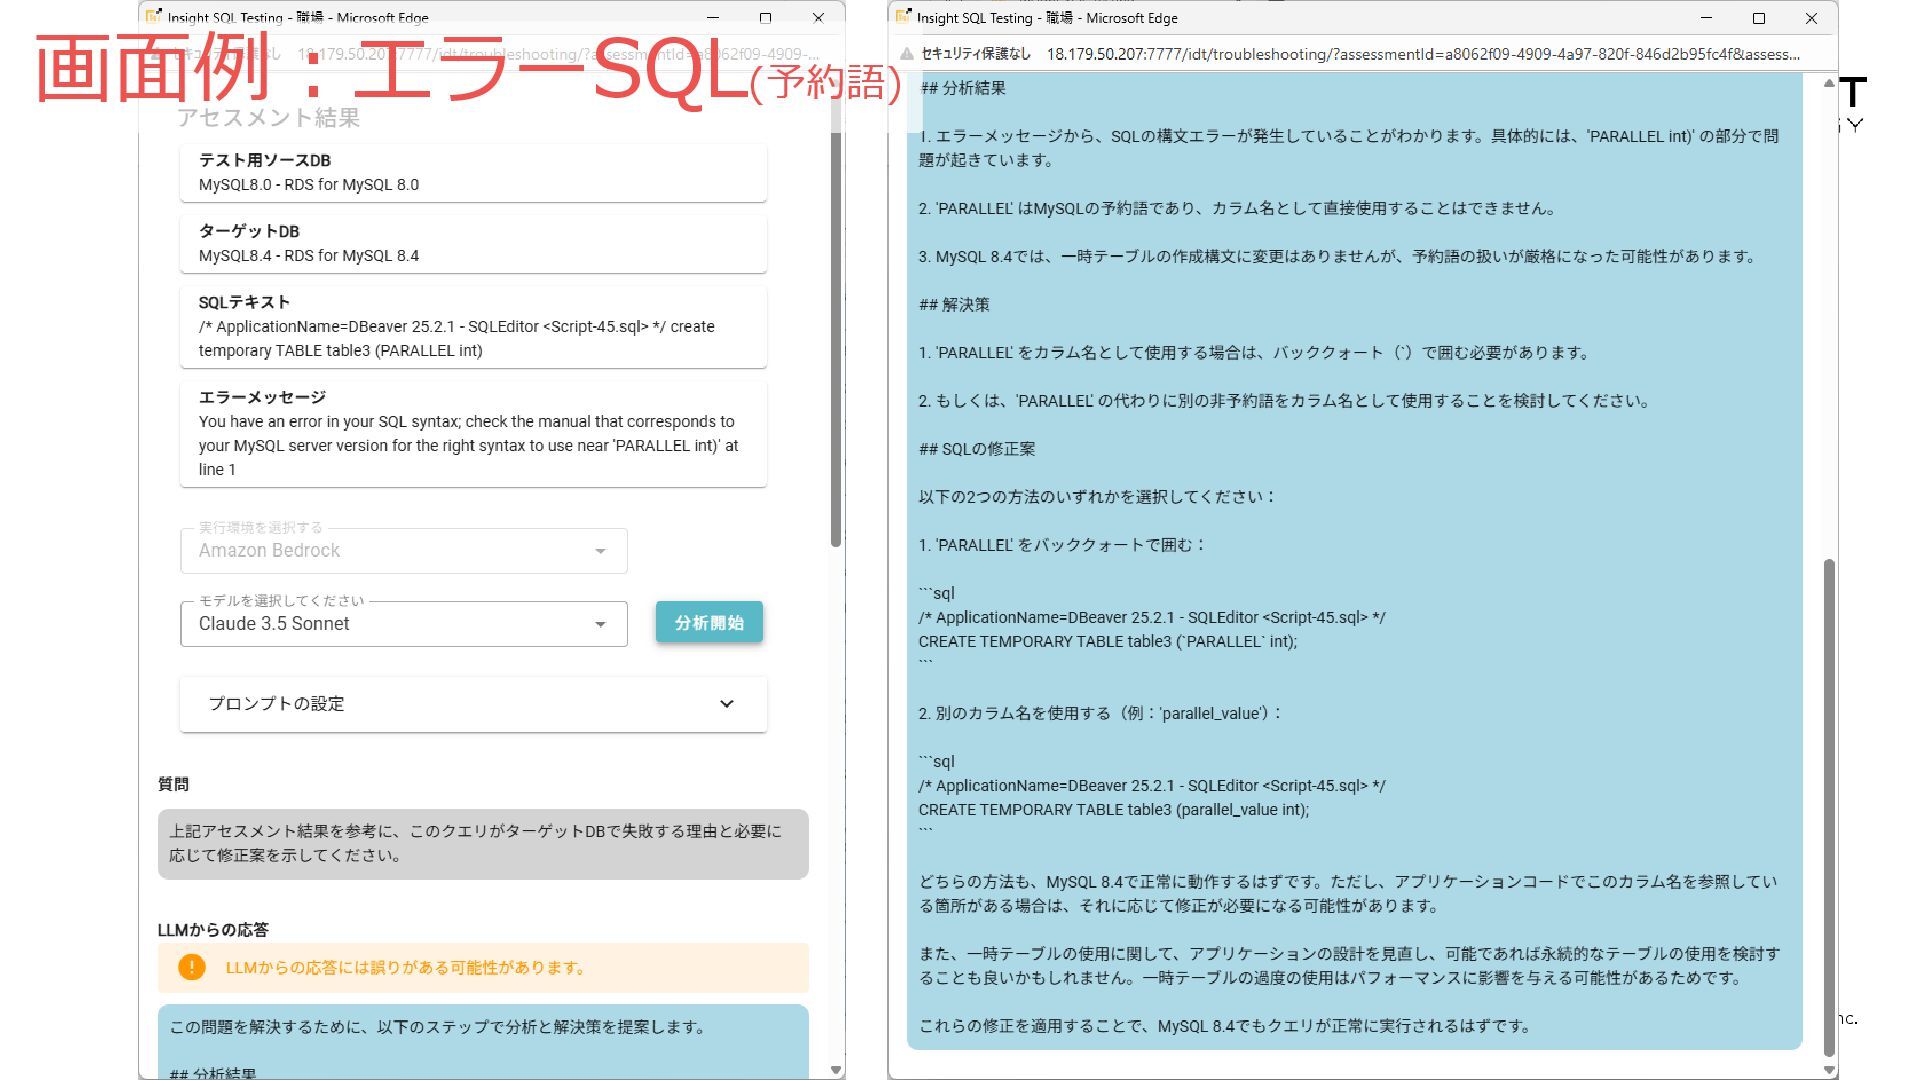This screenshot has width=1920, height=1080.
Task: Click Insight SQL Testing favicon in left window
Action: click(153, 17)
